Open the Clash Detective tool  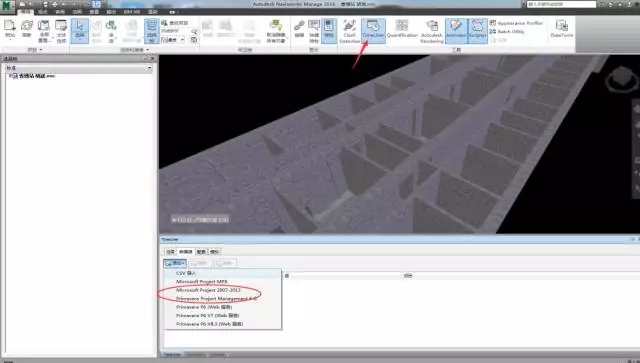[350, 31]
